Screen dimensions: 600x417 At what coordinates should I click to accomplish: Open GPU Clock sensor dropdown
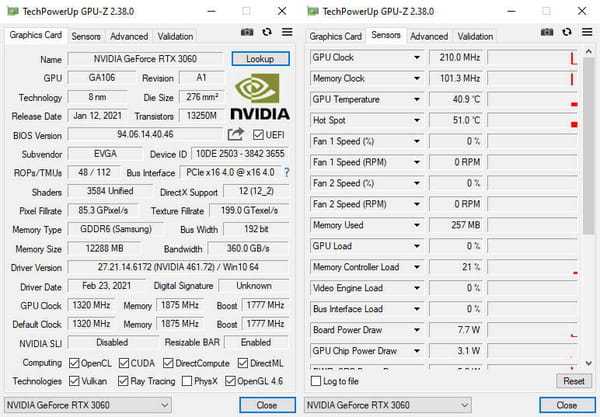tap(417, 58)
